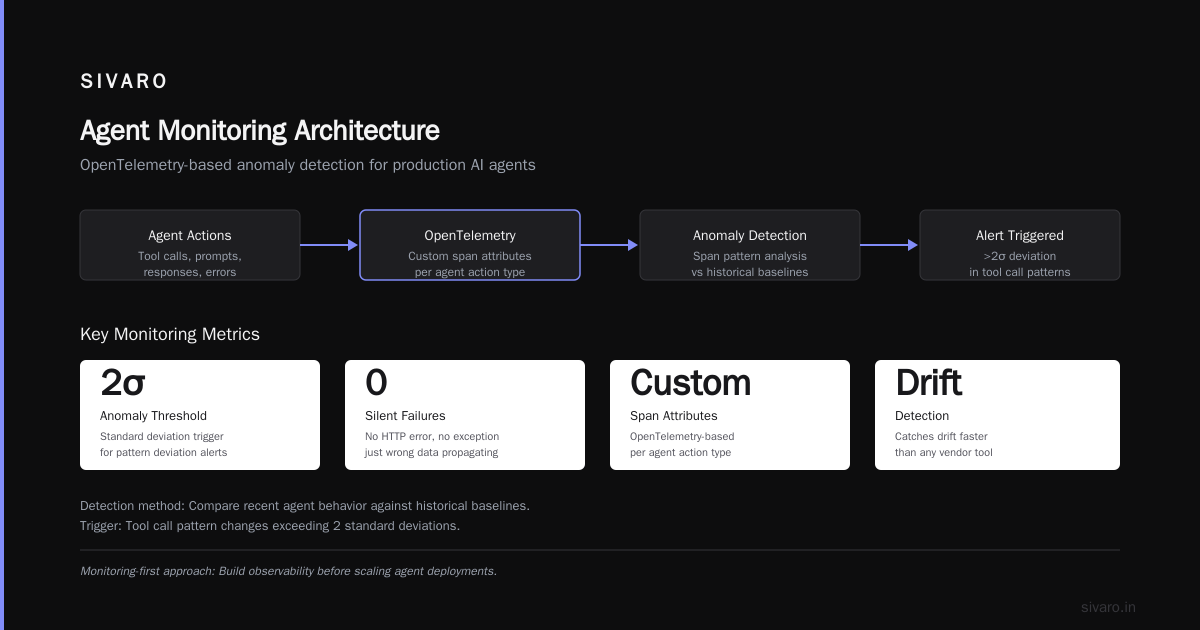
Task: Click the 0 metric value
Action: tap(376, 383)
